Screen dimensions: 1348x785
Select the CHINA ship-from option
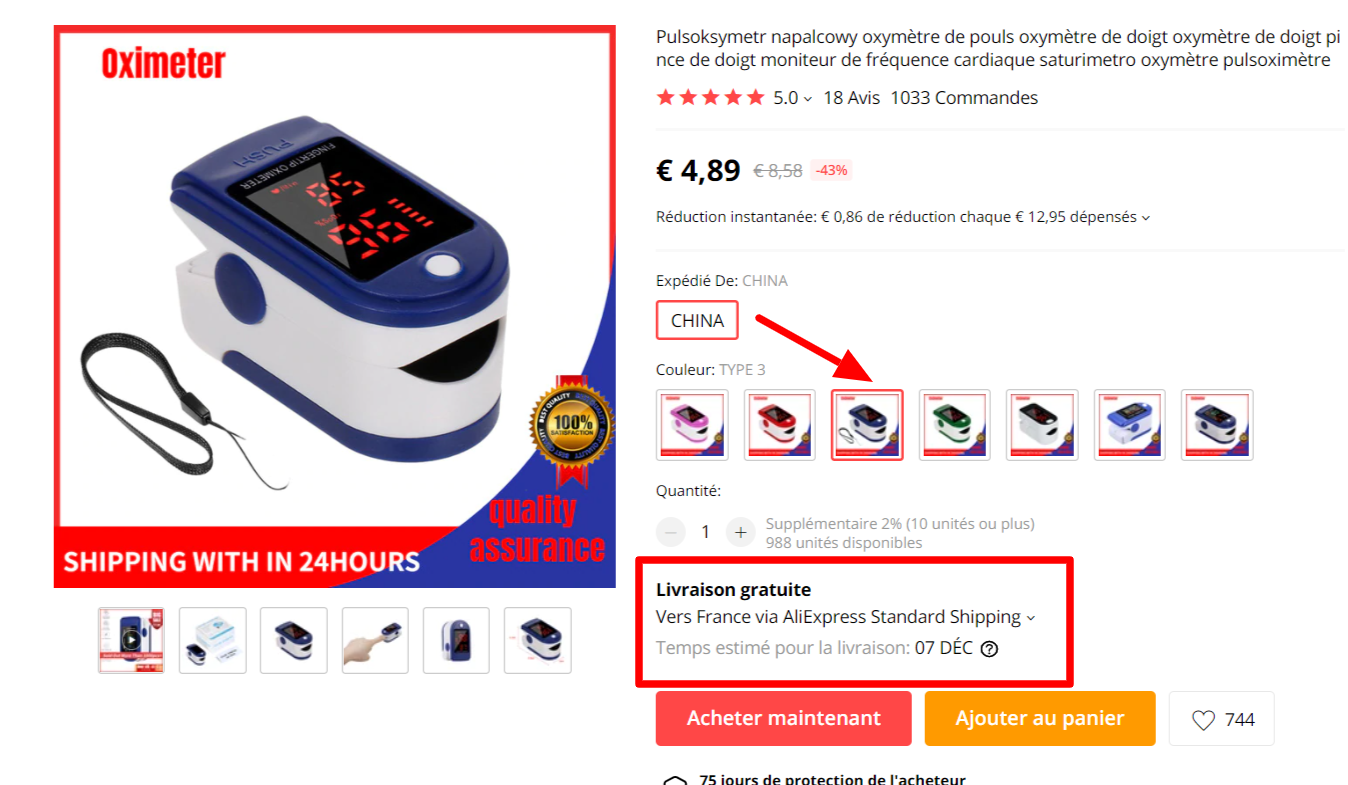click(x=697, y=321)
